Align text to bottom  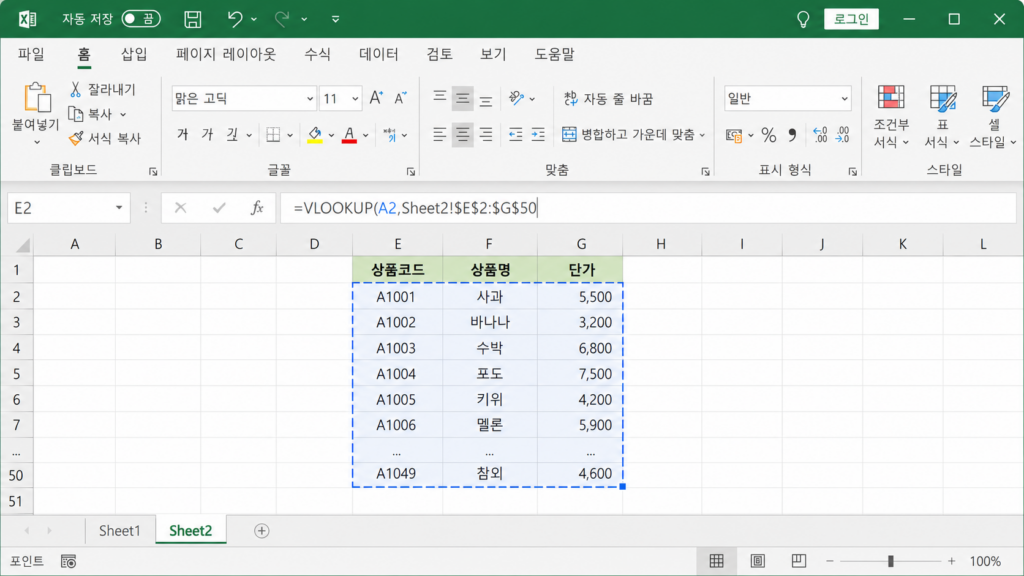point(486,99)
